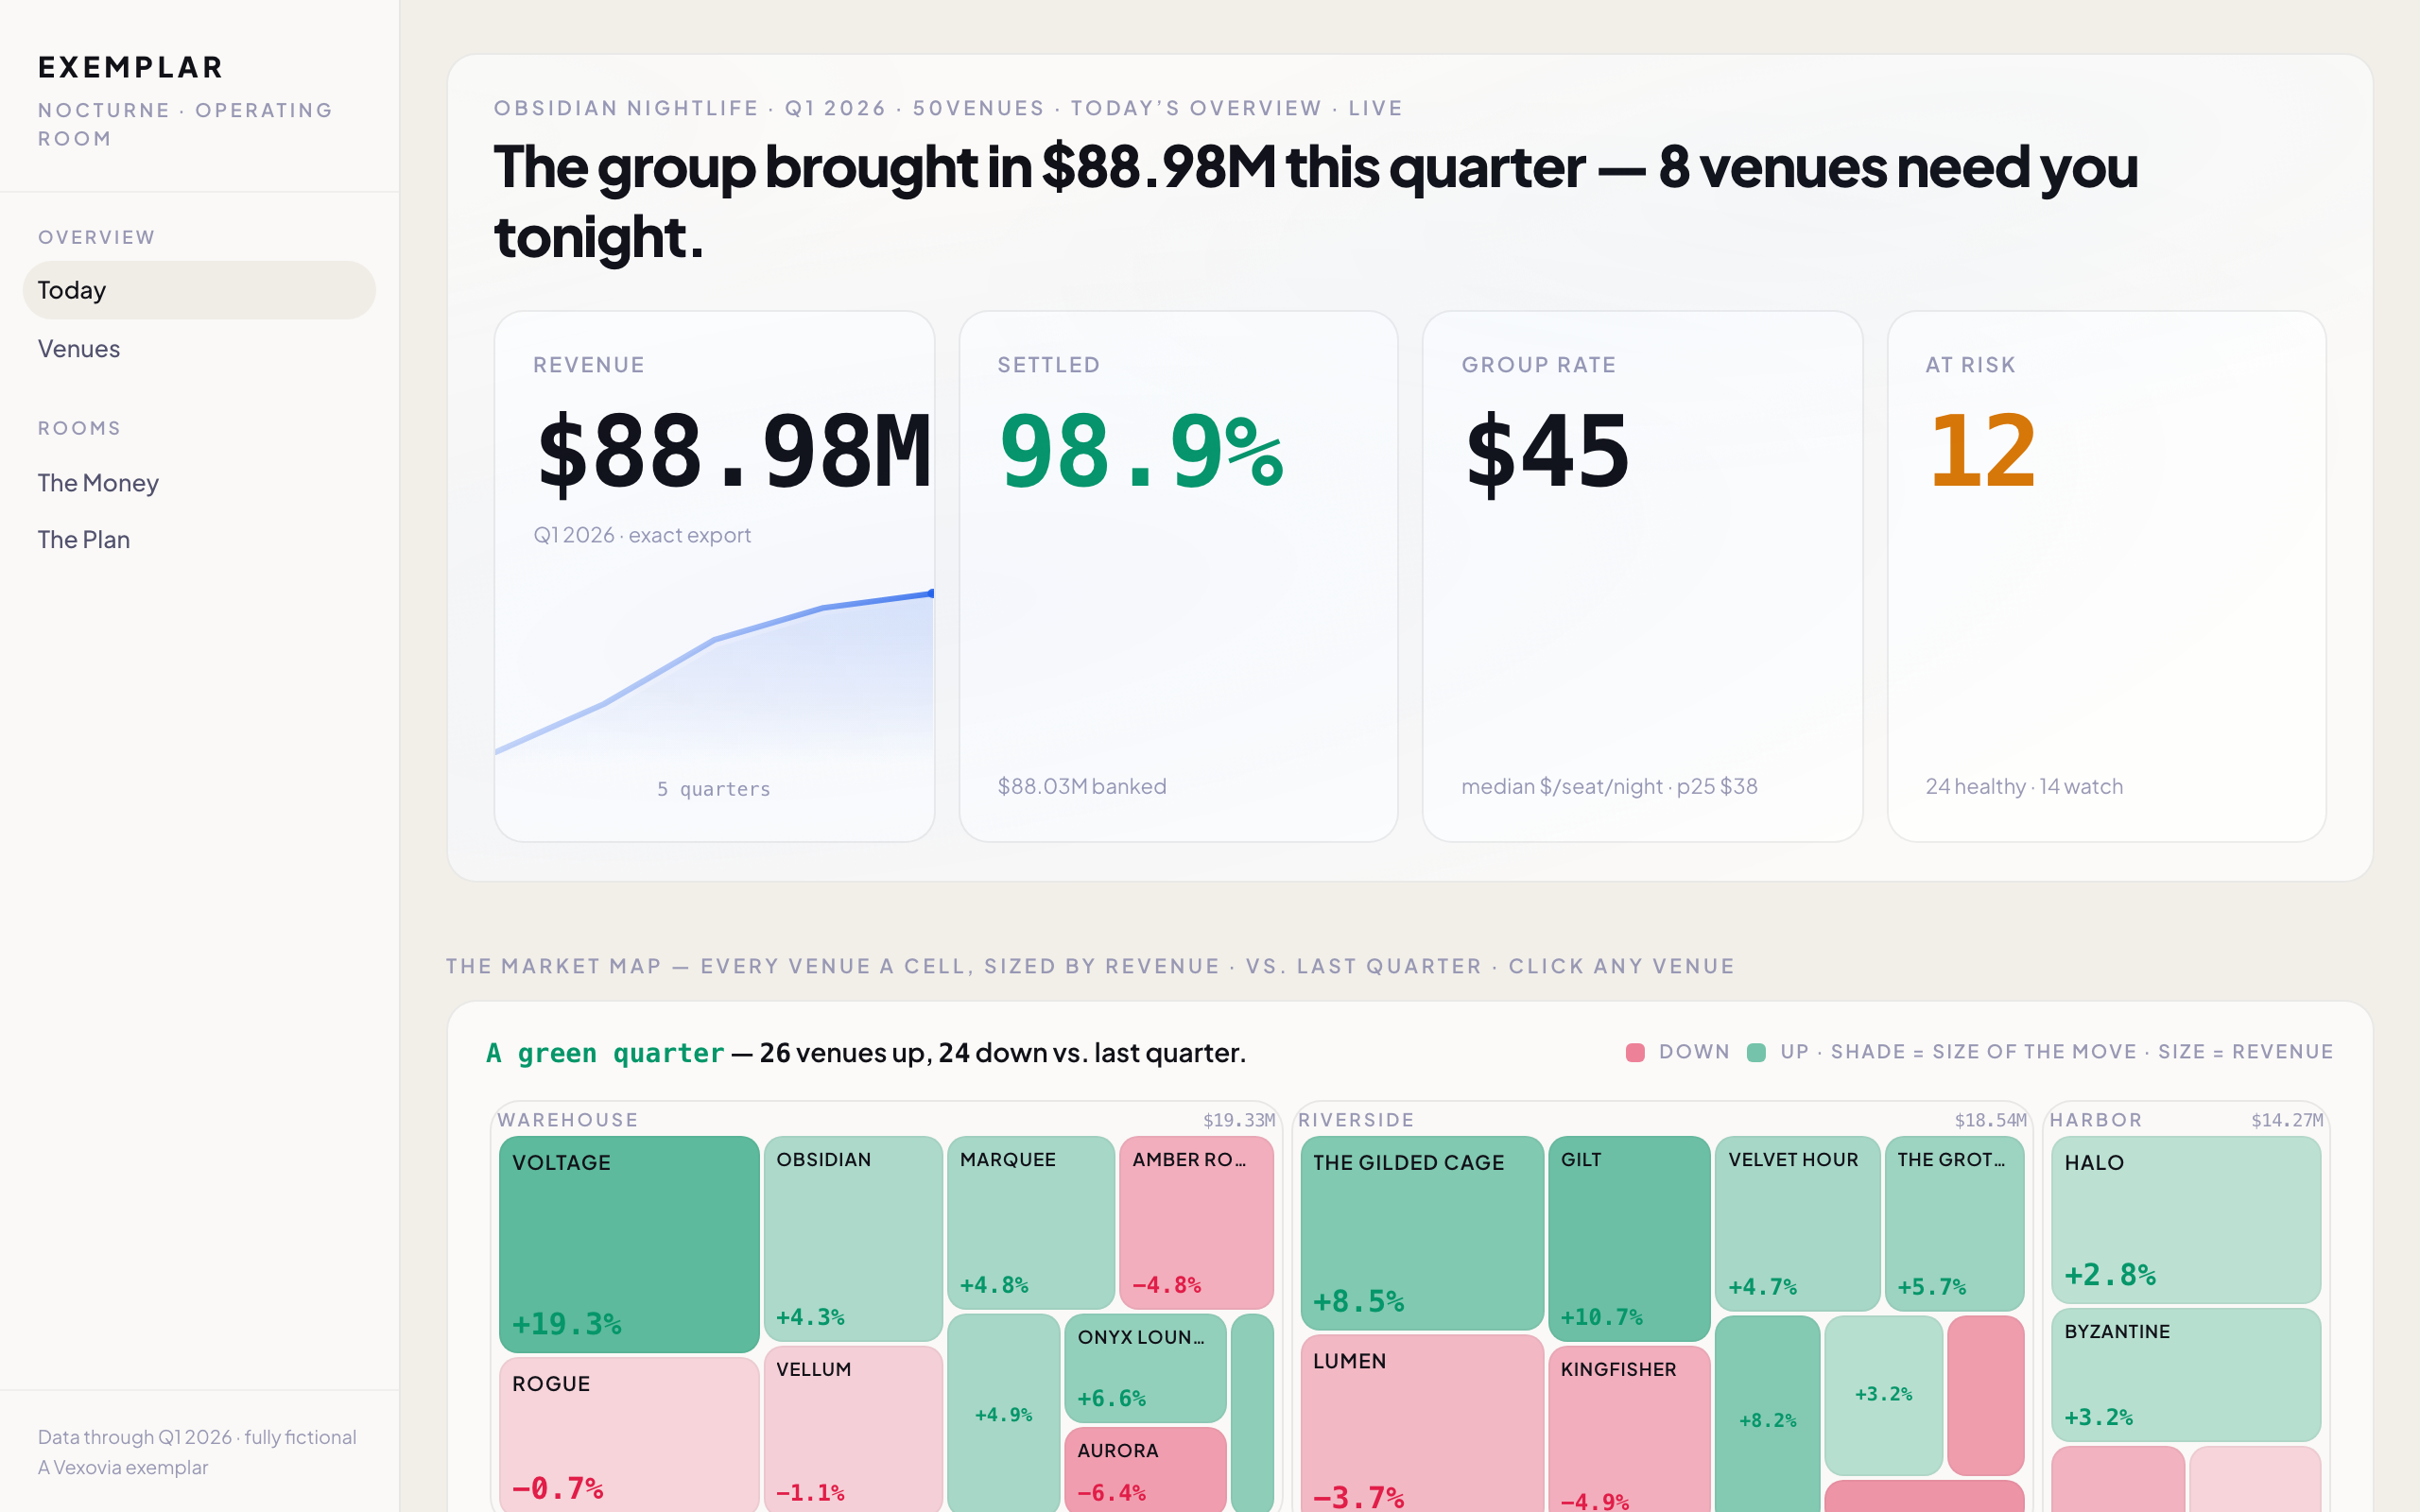Click the '5 quarters' chart label
This screenshot has height=1512, width=2420.
tap(714, 789)
